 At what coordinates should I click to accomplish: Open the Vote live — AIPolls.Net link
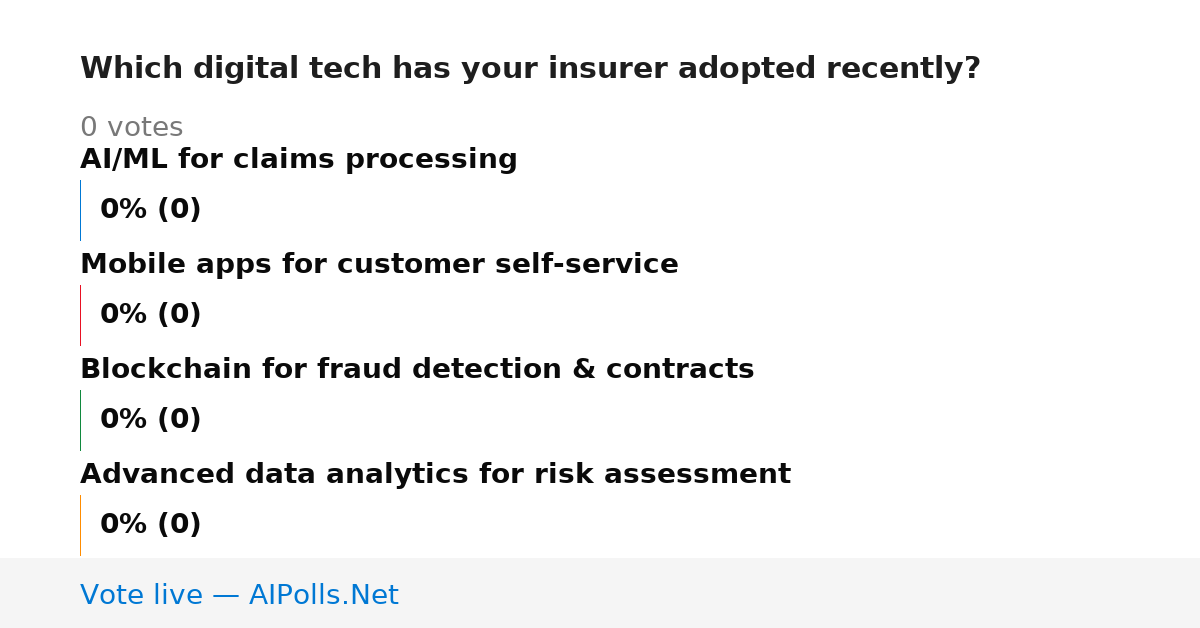point(239,595)
